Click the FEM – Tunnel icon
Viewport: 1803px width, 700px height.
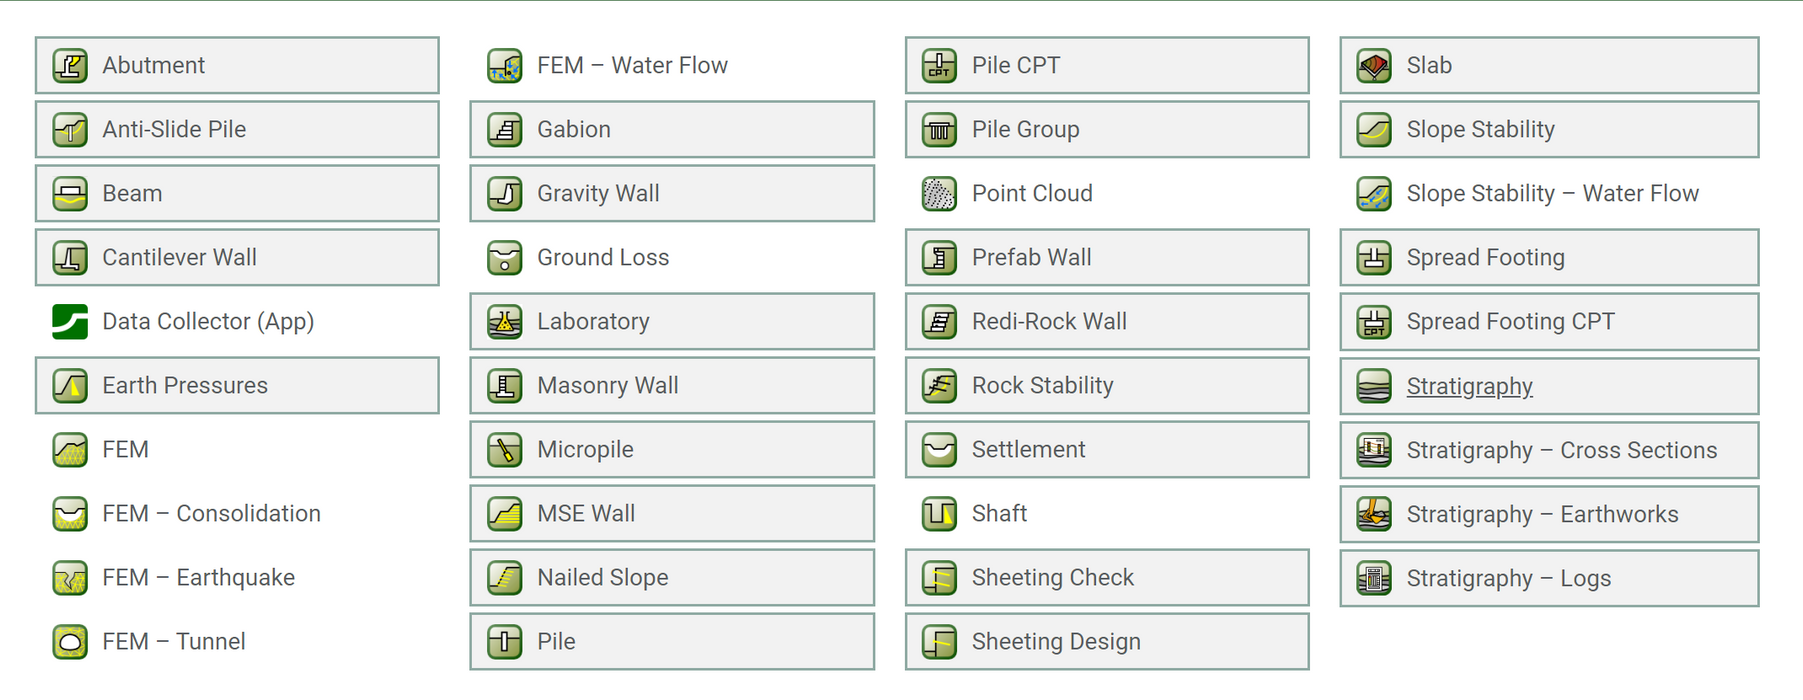click(70, 642)
